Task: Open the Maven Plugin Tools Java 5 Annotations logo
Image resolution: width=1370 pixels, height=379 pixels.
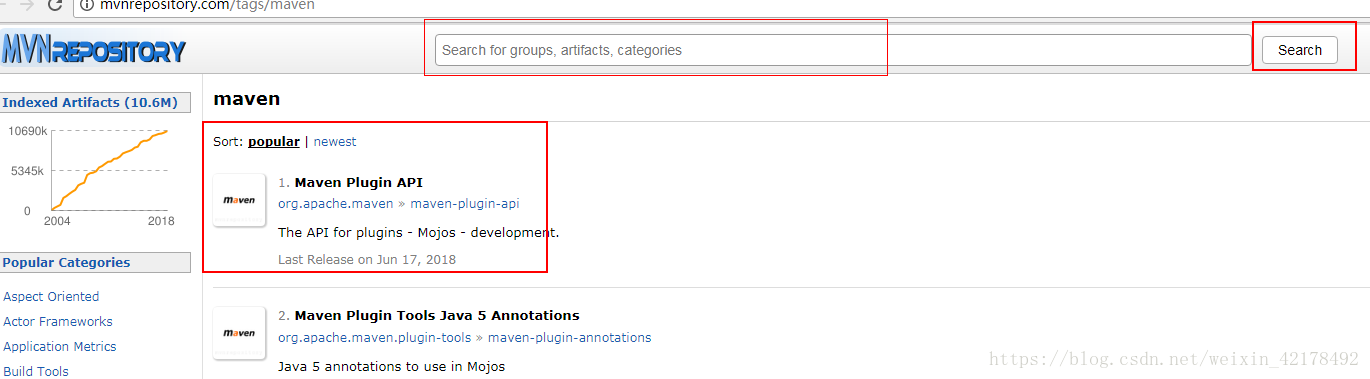Action: [x=239, y=333]
